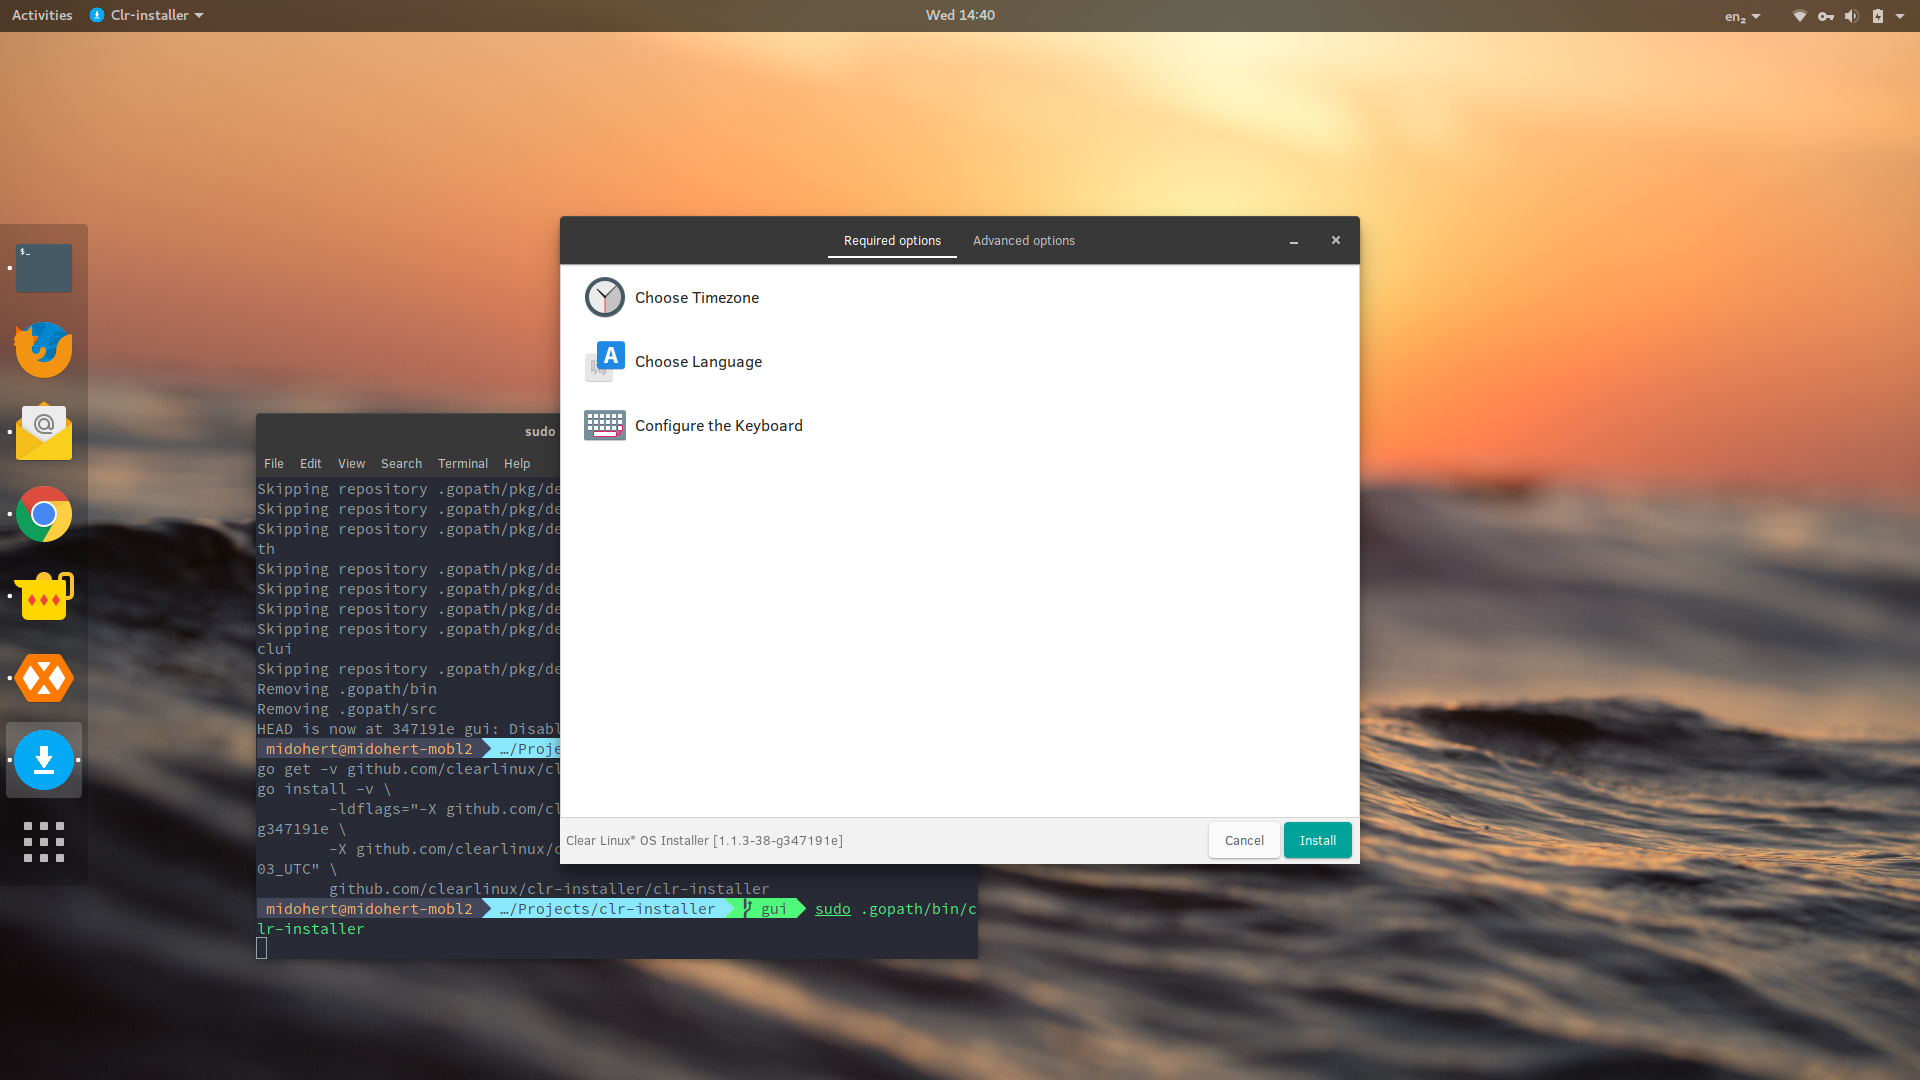Switch to the Required options tab
1920x1080 pixels.
click(x=892, y=241)
